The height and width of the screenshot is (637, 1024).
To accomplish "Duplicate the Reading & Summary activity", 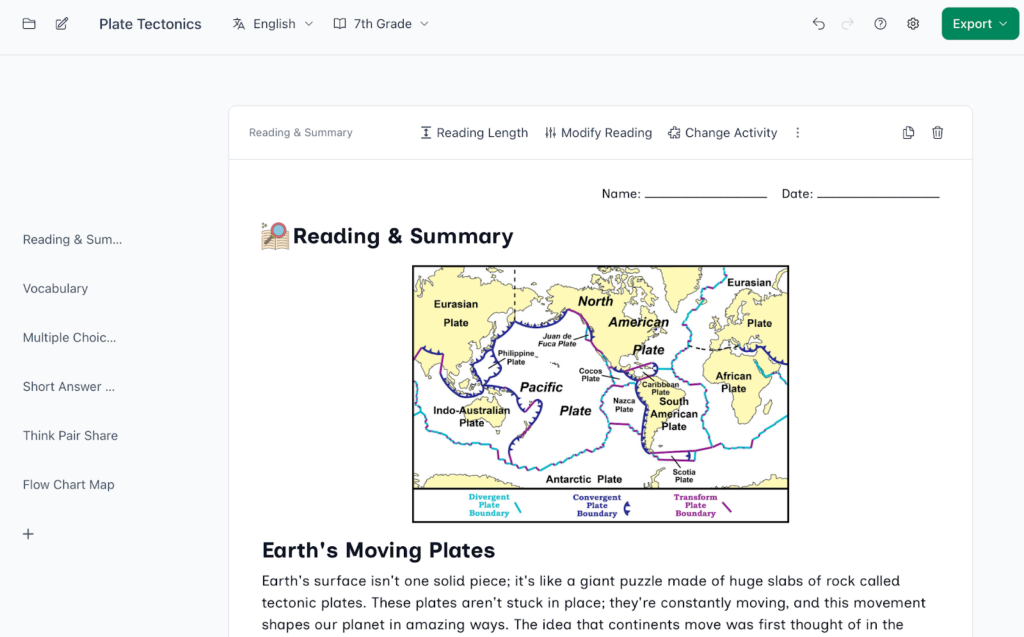I will [908, 133].
